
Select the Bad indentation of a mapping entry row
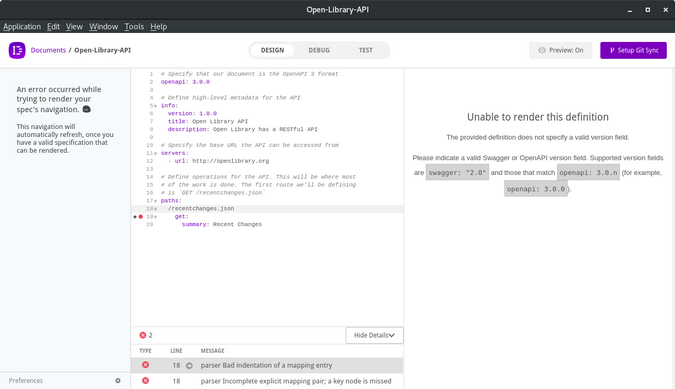tap(267, 365)
